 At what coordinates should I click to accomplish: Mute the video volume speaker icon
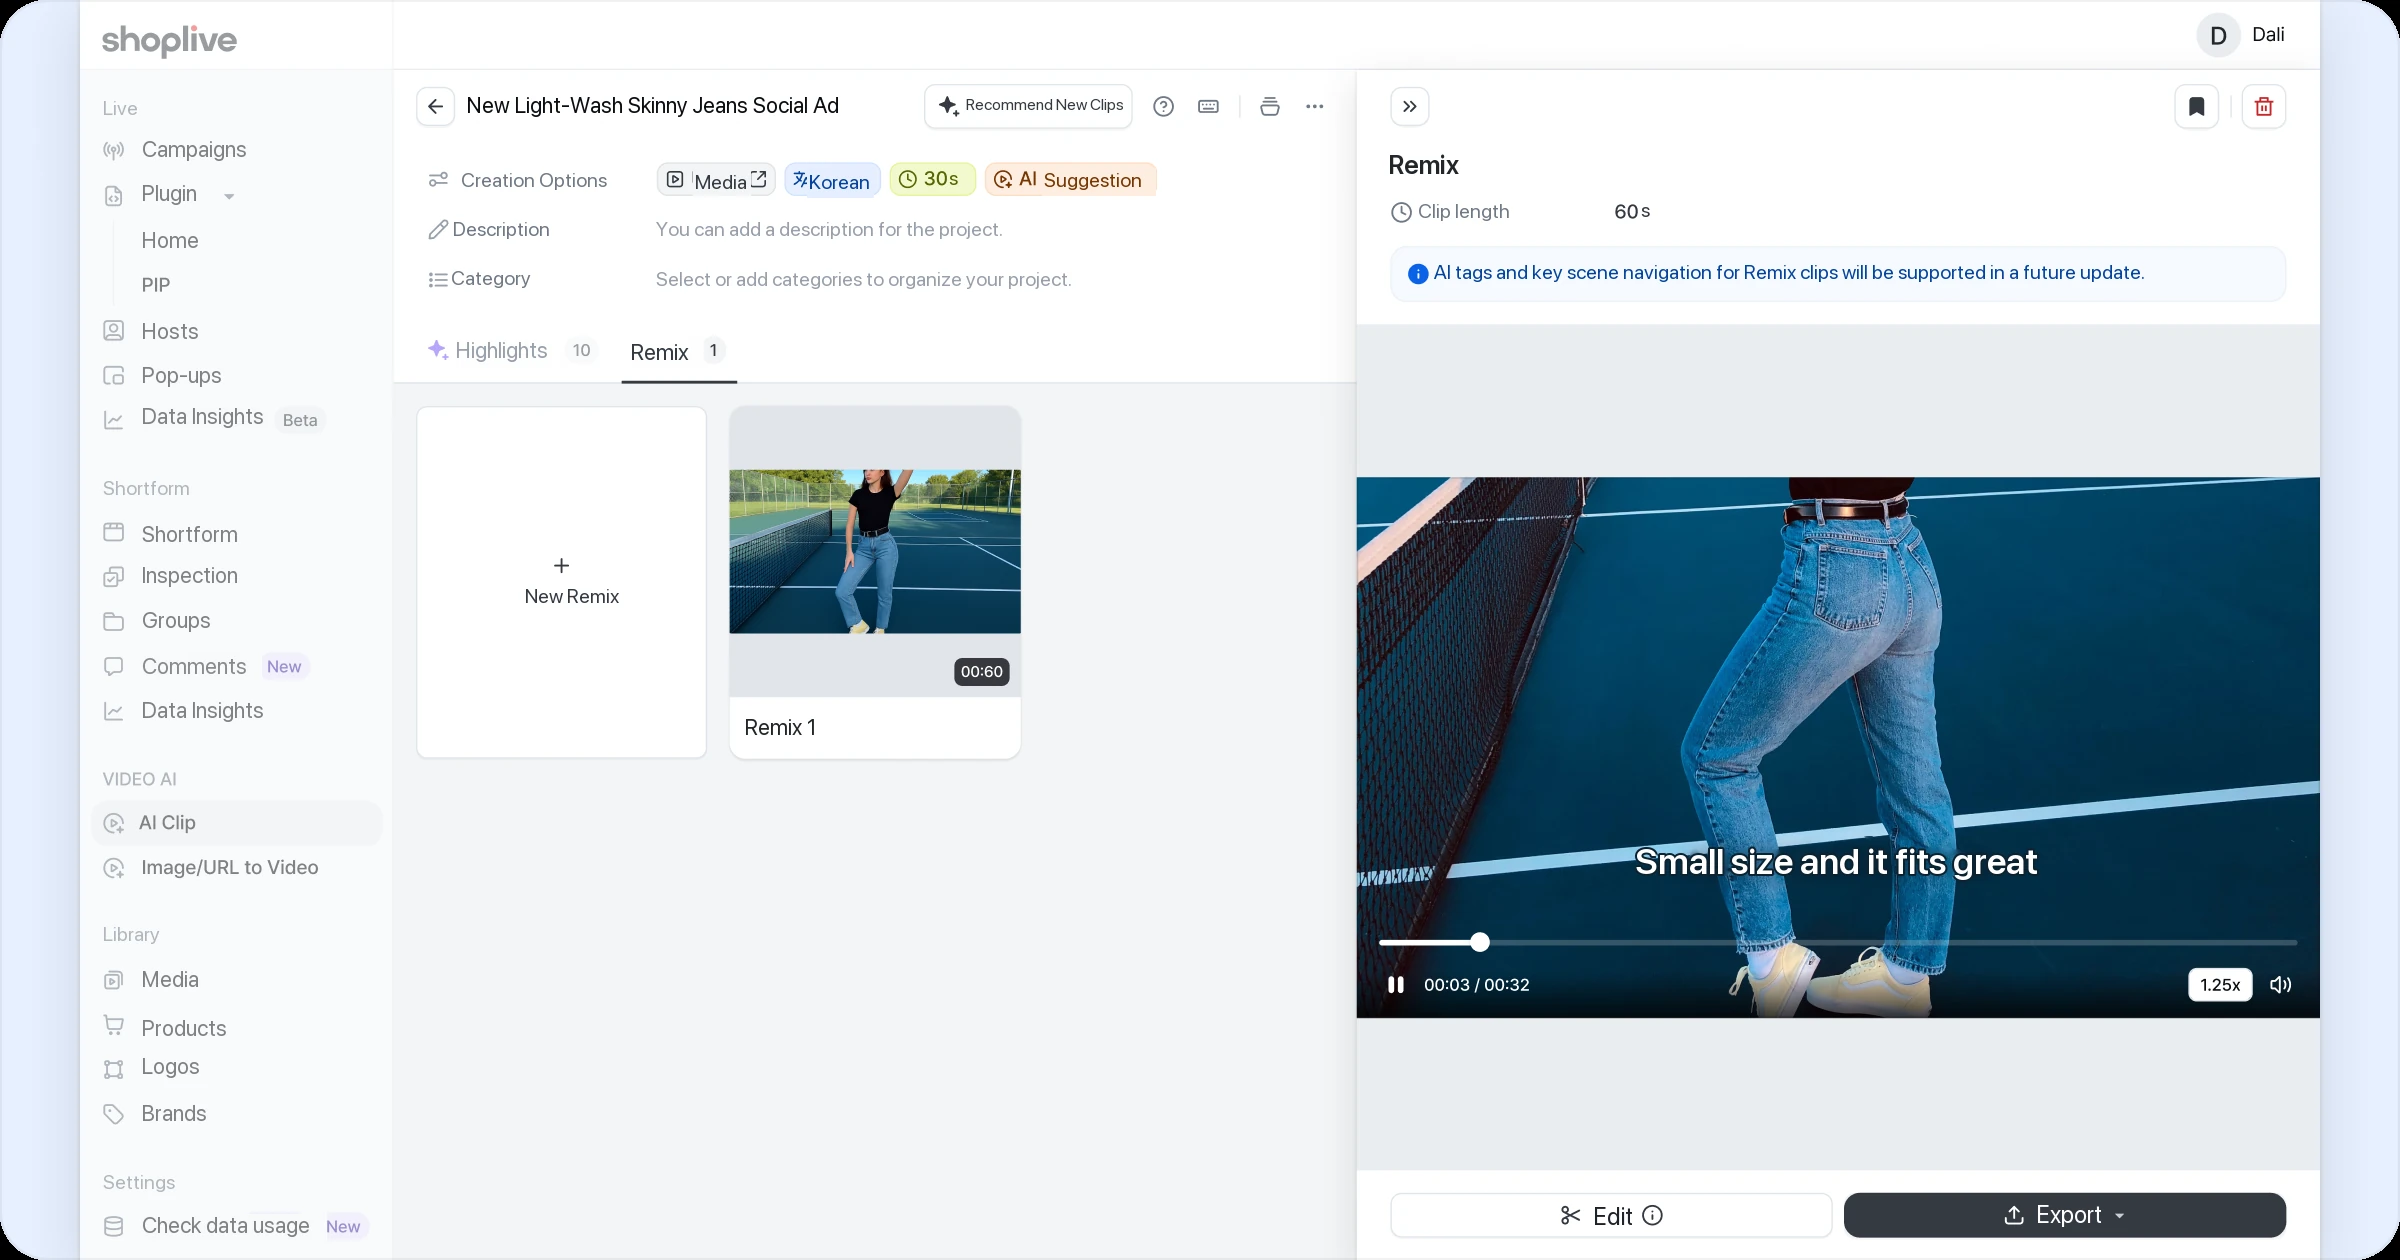(x=2280, y=984)
